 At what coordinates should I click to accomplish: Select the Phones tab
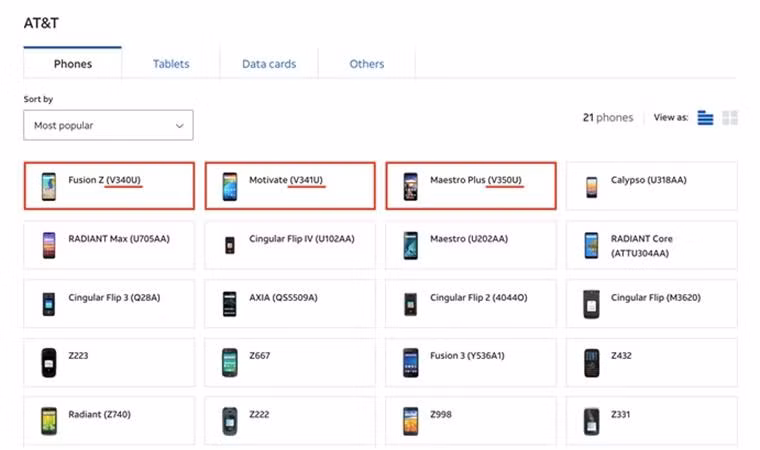click(72, 64)
